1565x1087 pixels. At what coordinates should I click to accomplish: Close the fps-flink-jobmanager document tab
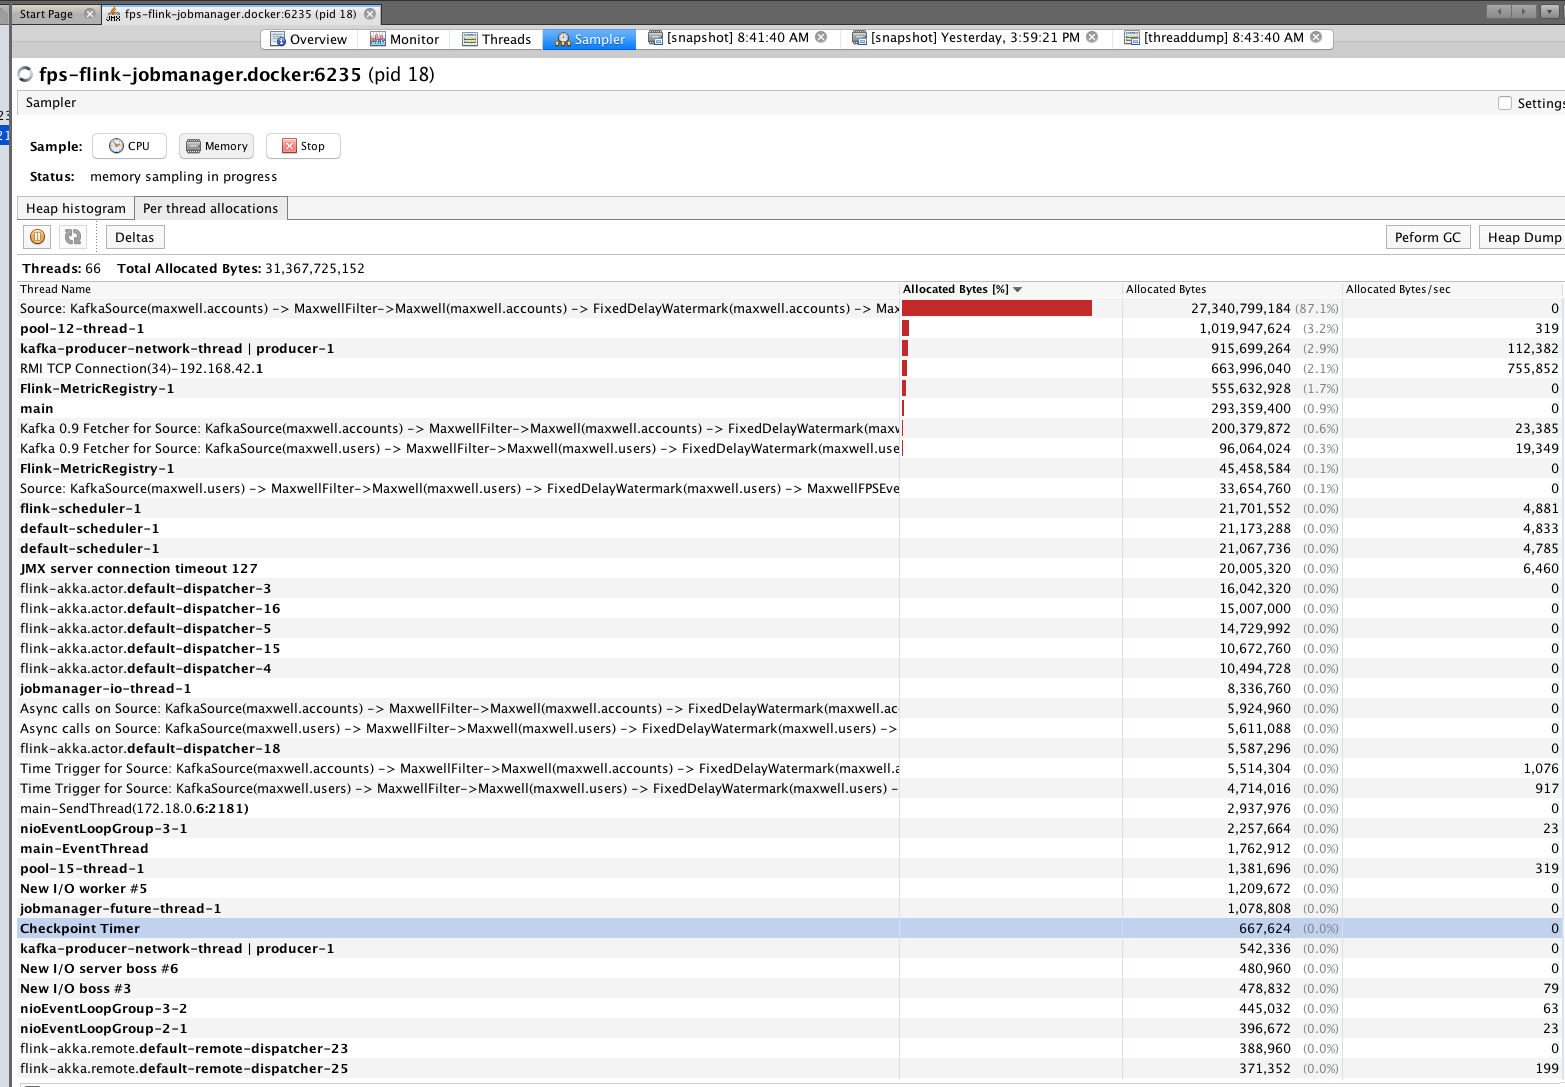[x=370, y=14]
